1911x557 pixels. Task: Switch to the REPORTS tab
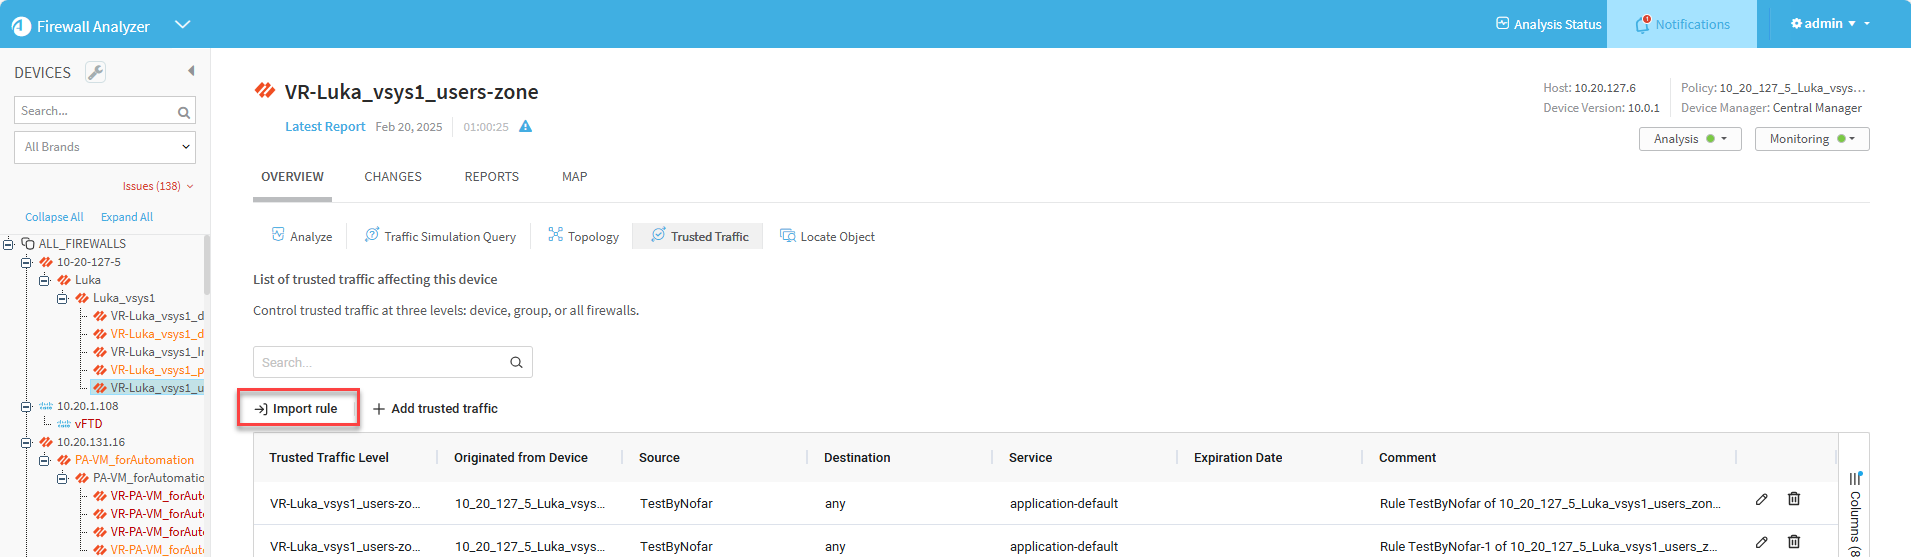point(491,177)
